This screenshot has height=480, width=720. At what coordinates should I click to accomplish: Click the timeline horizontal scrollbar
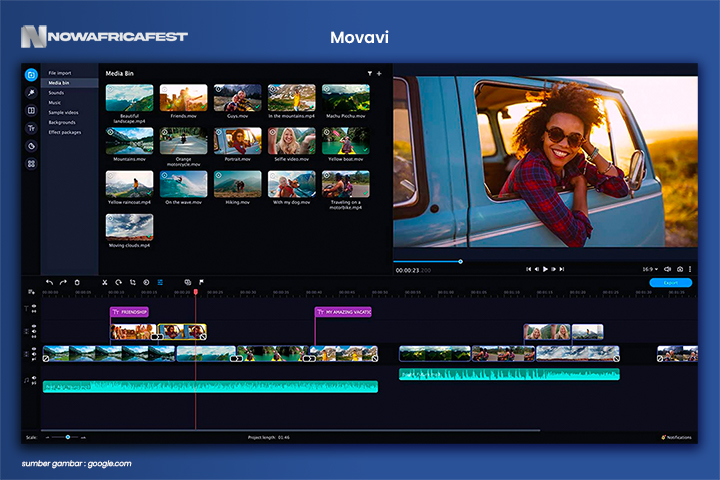pyautogui.click(x=291, y=430)
